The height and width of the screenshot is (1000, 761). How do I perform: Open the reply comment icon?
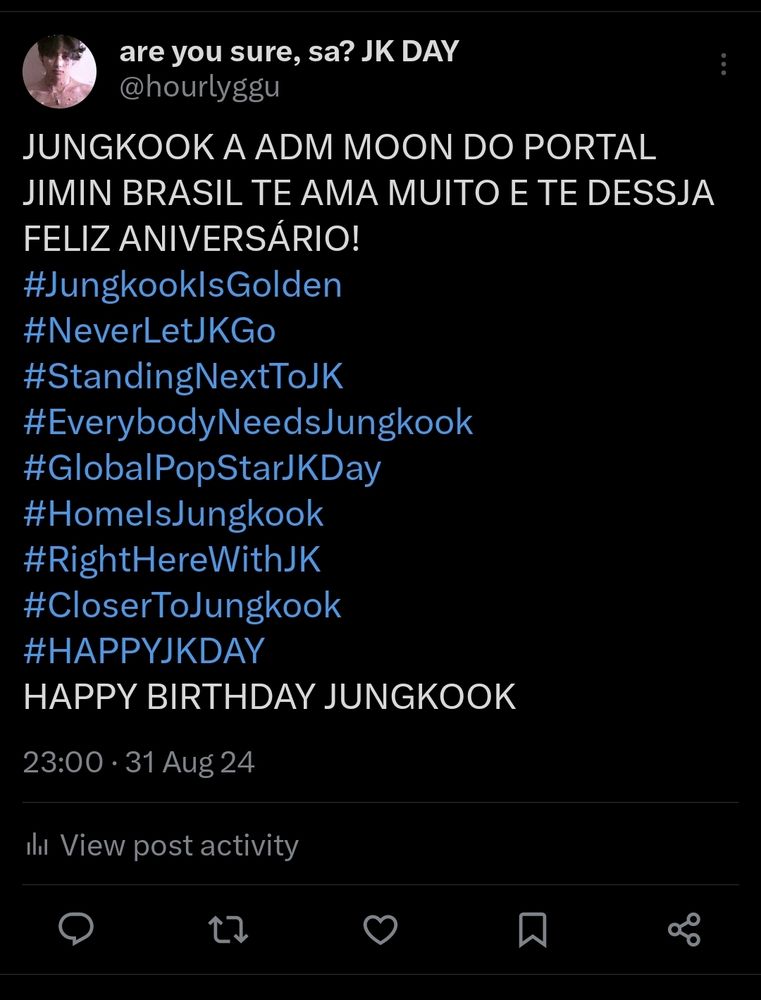[76, 929]
